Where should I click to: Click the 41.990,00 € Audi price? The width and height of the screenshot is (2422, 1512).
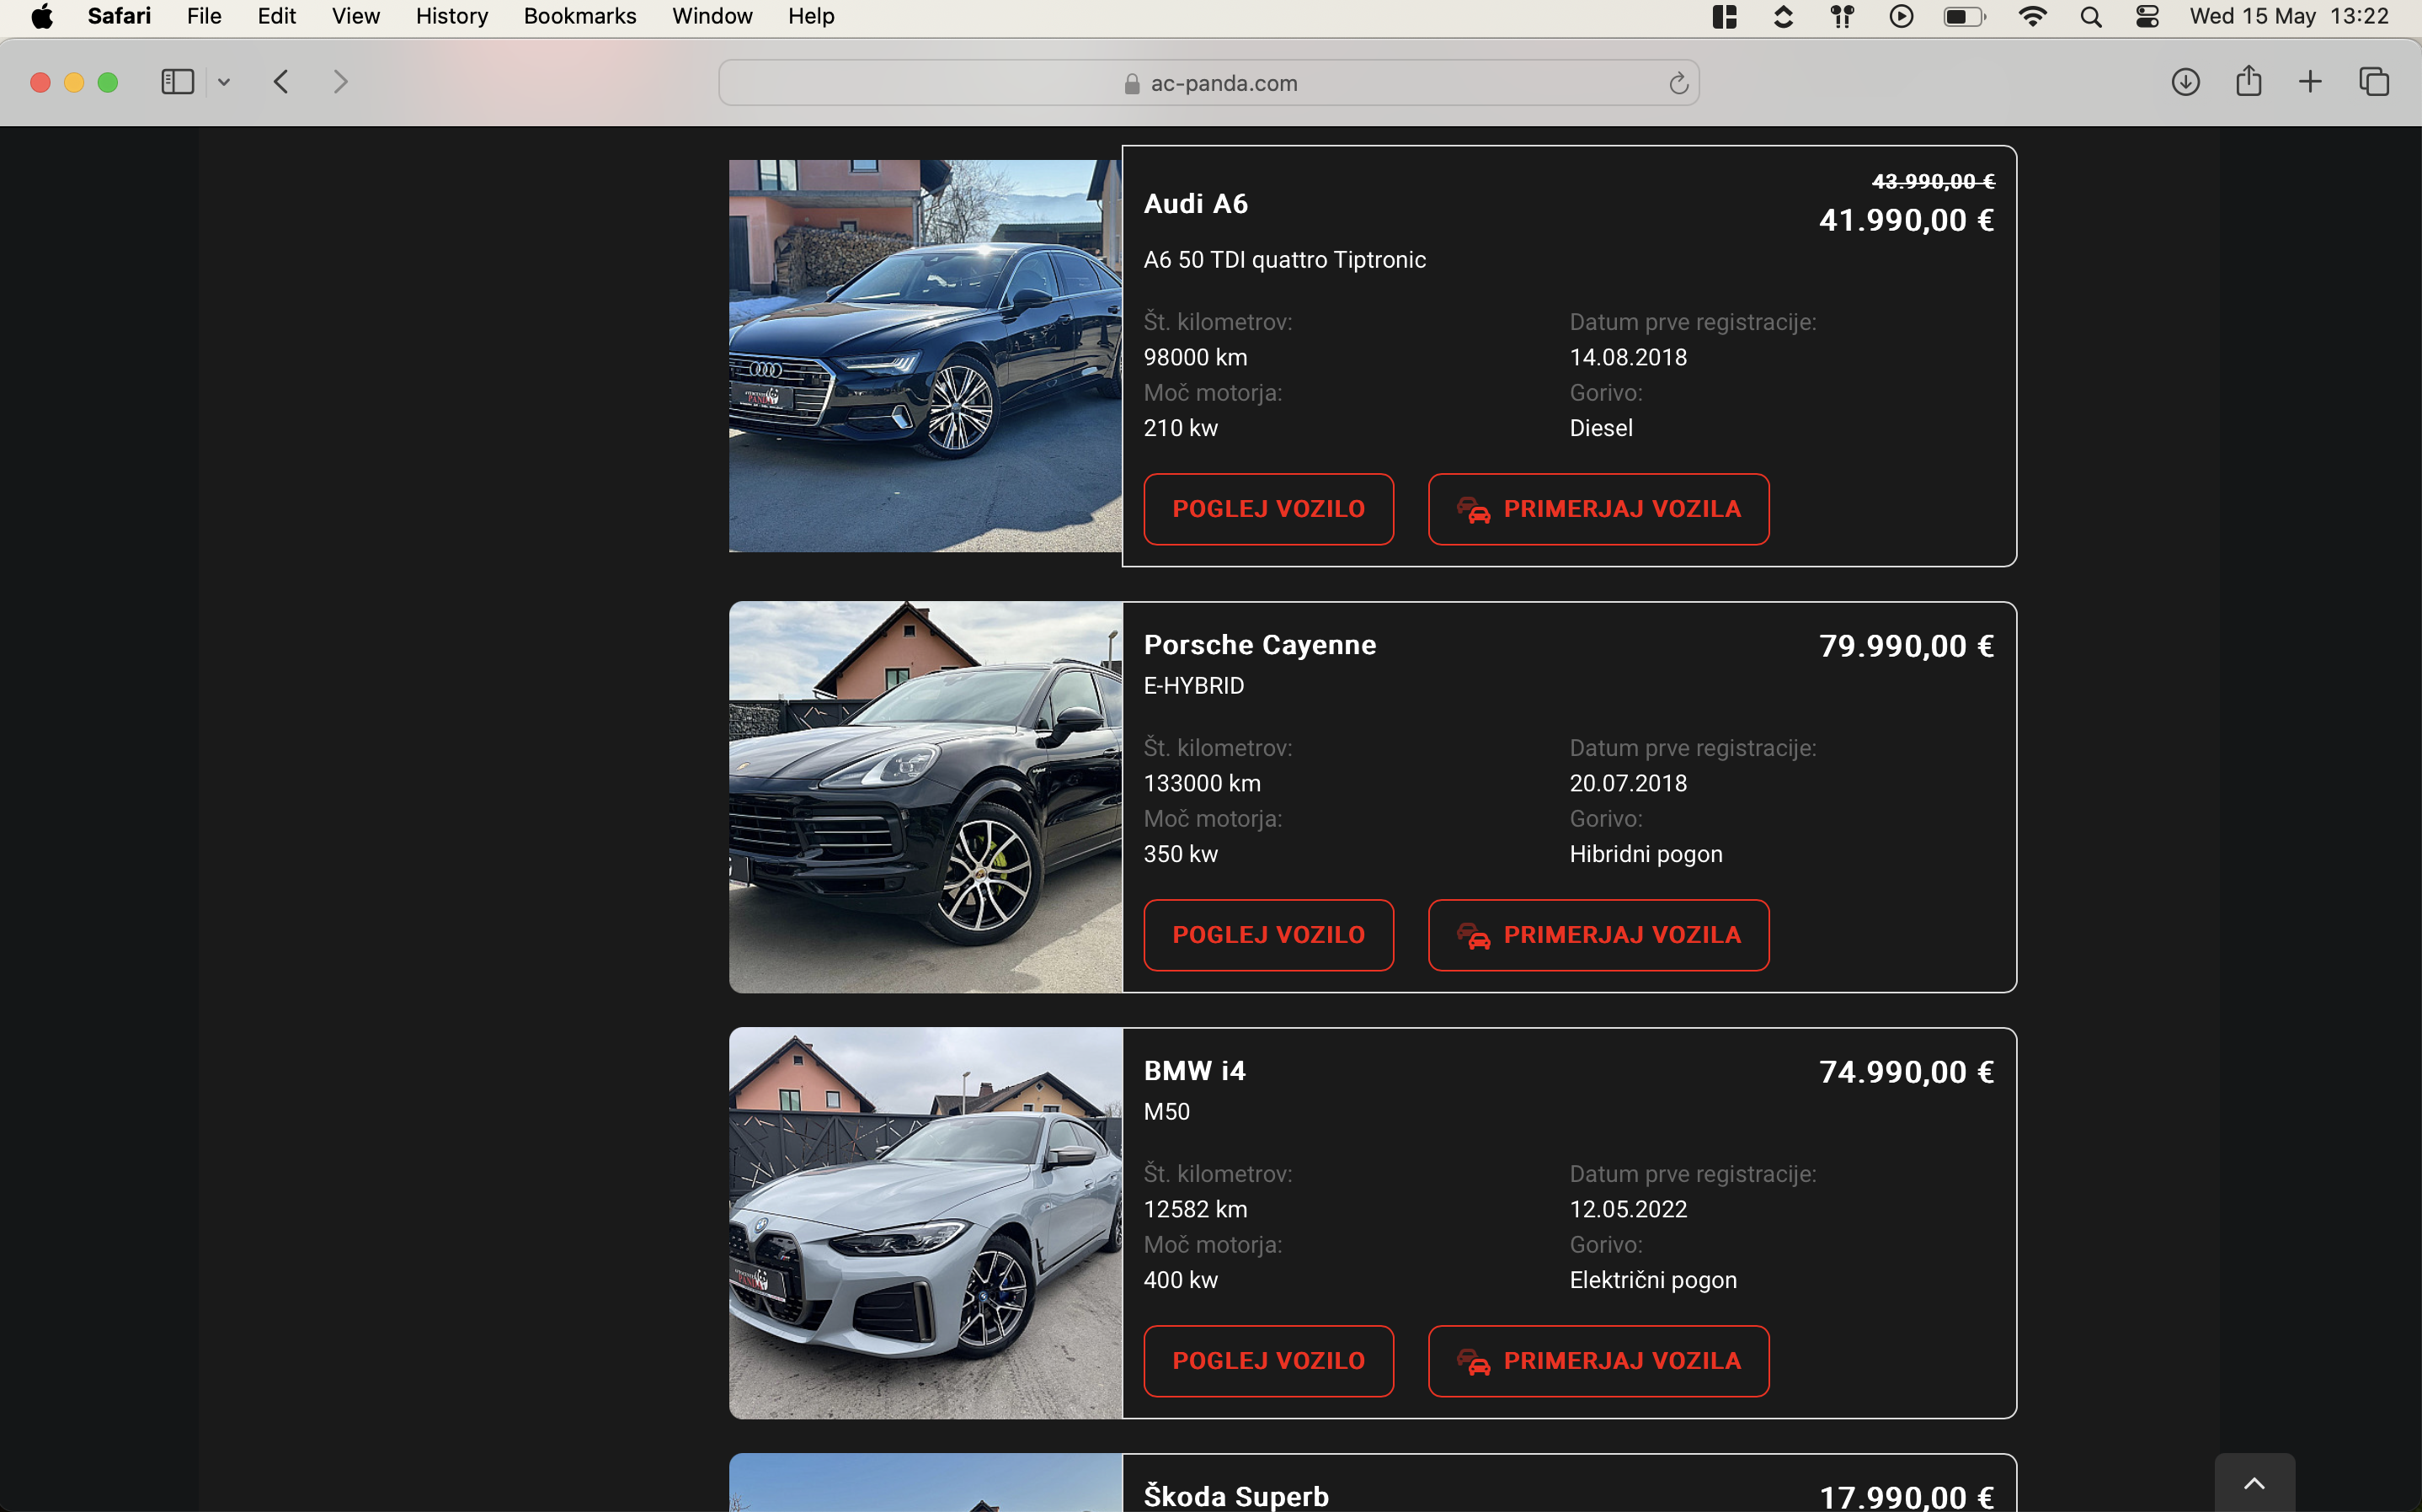pyautogui.click(x=1906, y=220)
